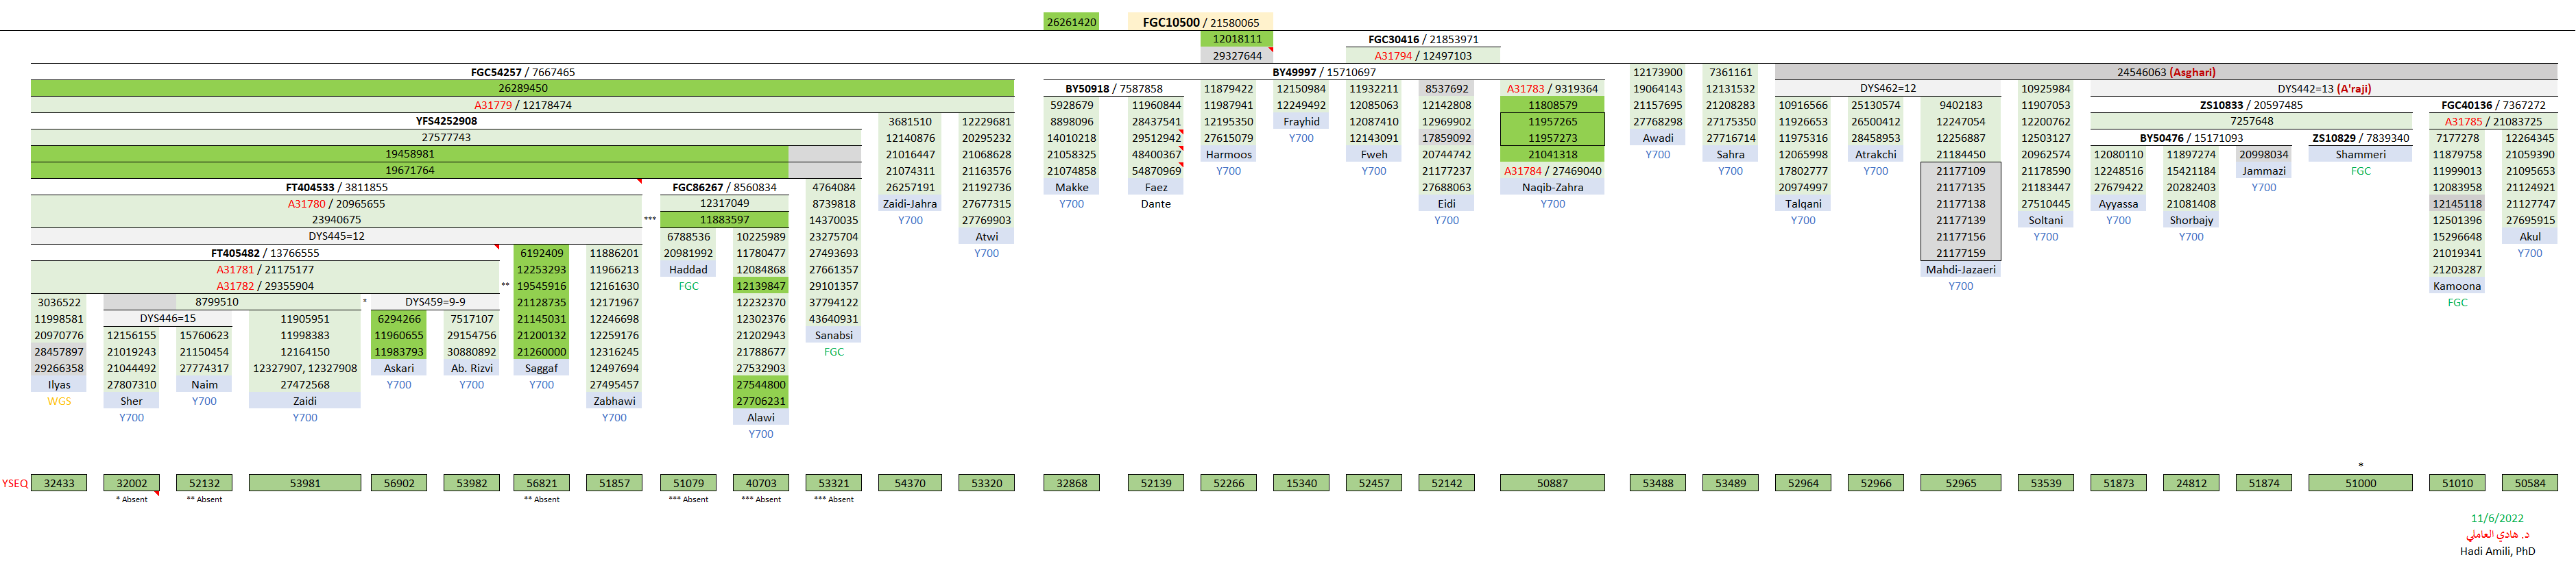Click the FGC54257 / 7667465 branch header
2576x570 pixels.
(522, 72)
